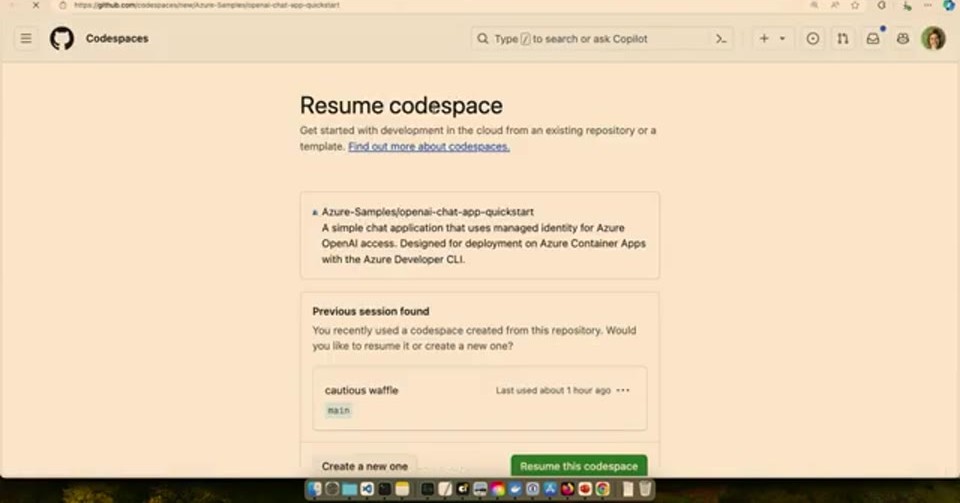Open the cautious waffle options ellipsis menu
Image resolution: width=960 pixels, height=503 pixels.
point(623,390)
